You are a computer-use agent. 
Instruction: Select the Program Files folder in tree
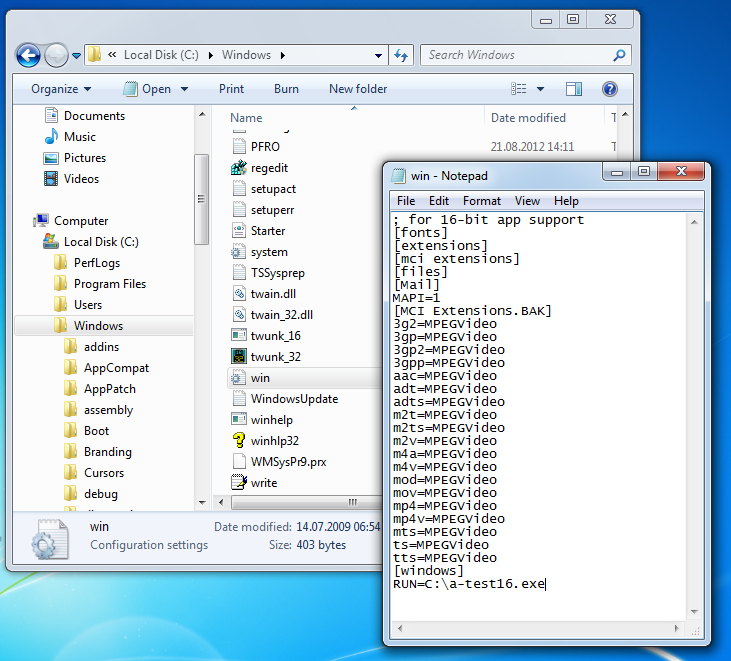click(109, 284)
